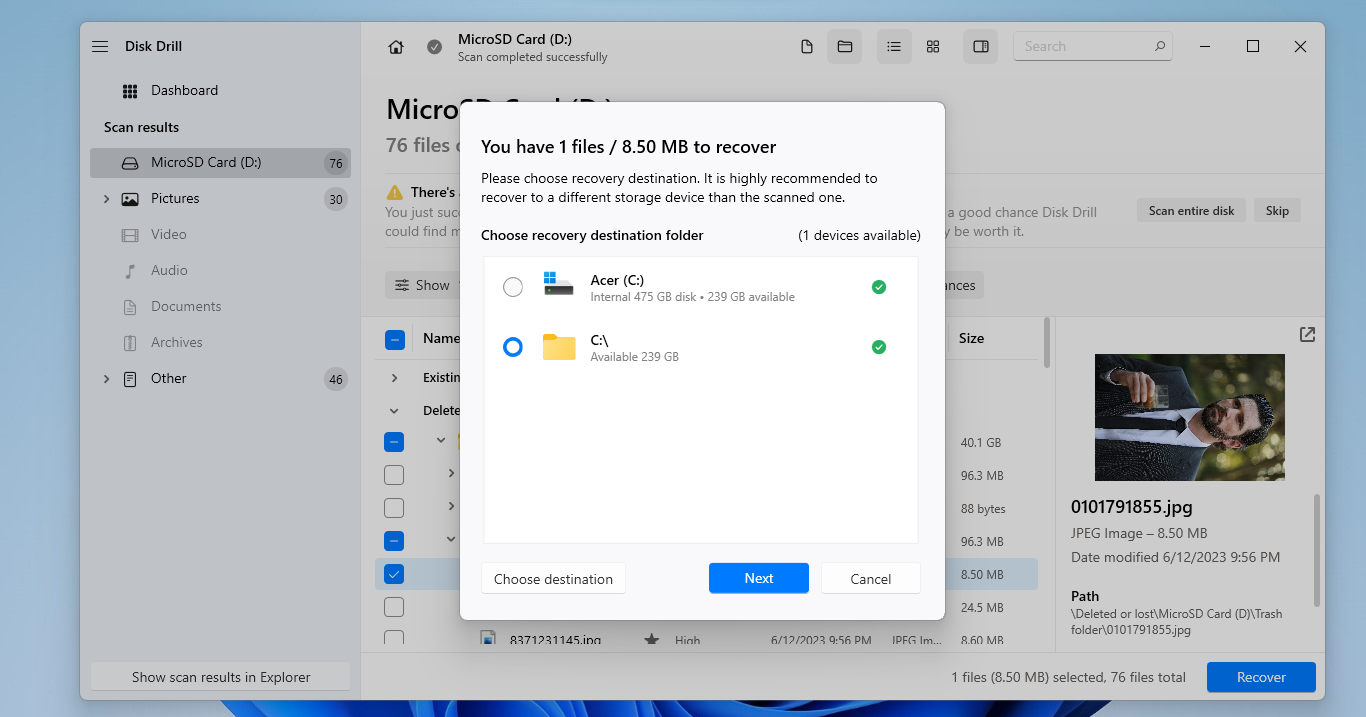Uncheck the checkbox in the 8.50 MB row
The image size is (1366, 717).
point(395,574)
